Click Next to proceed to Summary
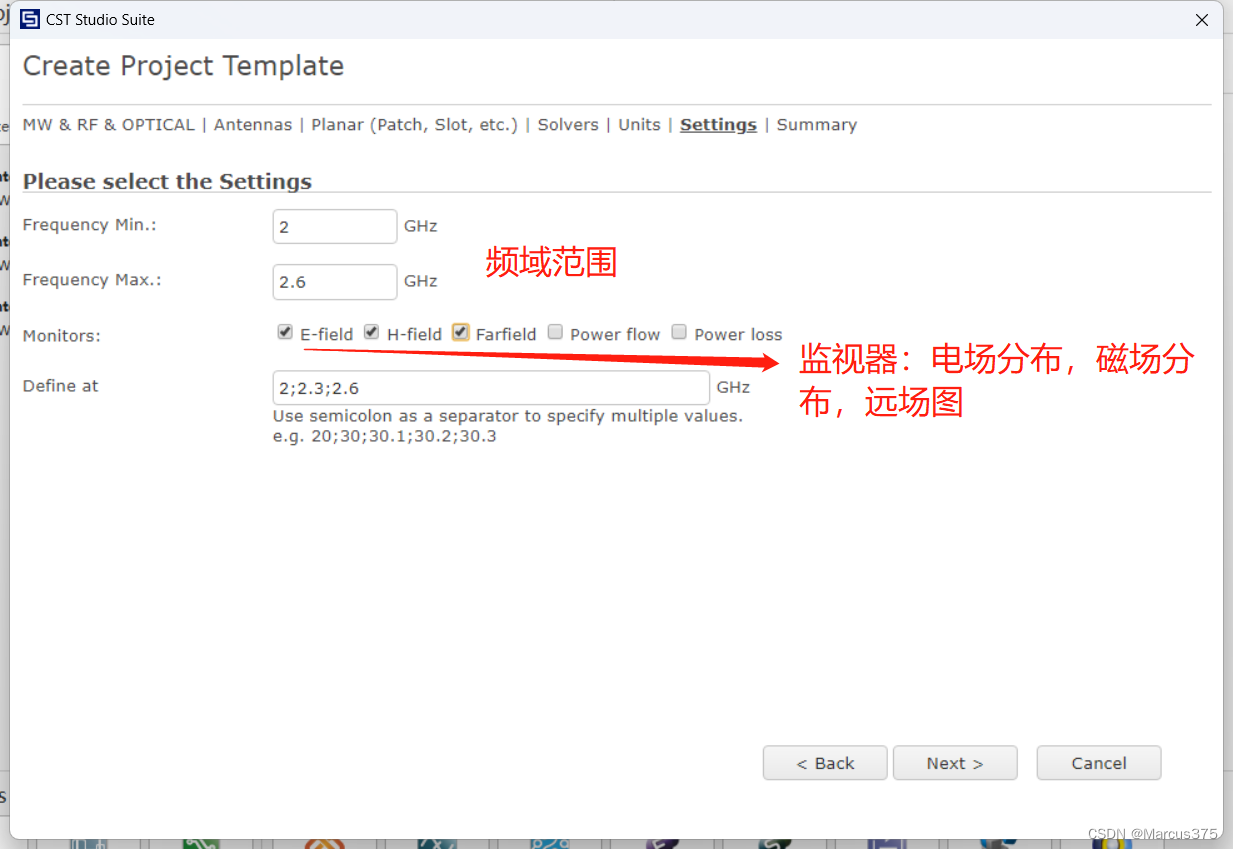This screenshot has height=849, width=1233. click(x=954, y=762)
